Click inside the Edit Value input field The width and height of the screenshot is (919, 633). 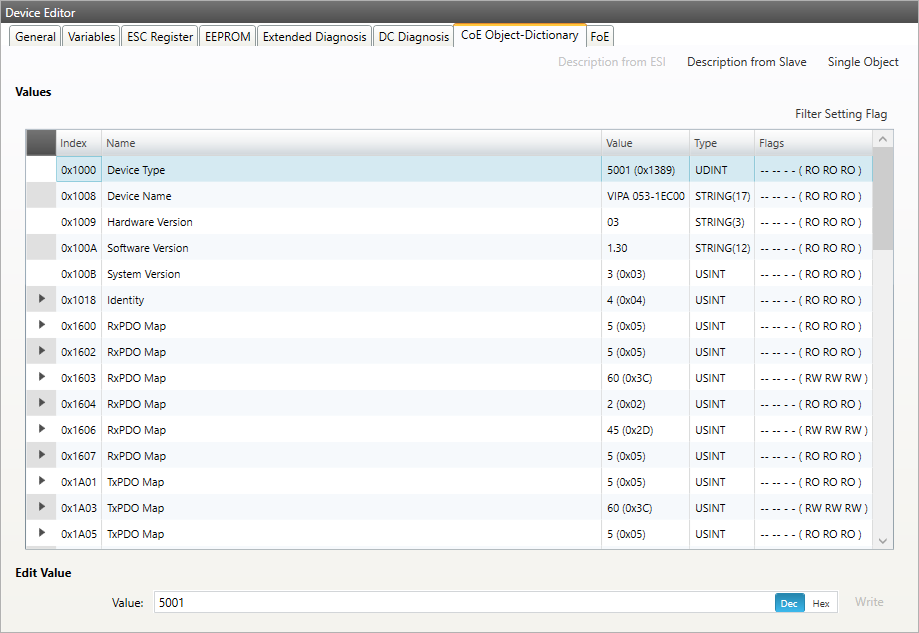coord(460,603)
